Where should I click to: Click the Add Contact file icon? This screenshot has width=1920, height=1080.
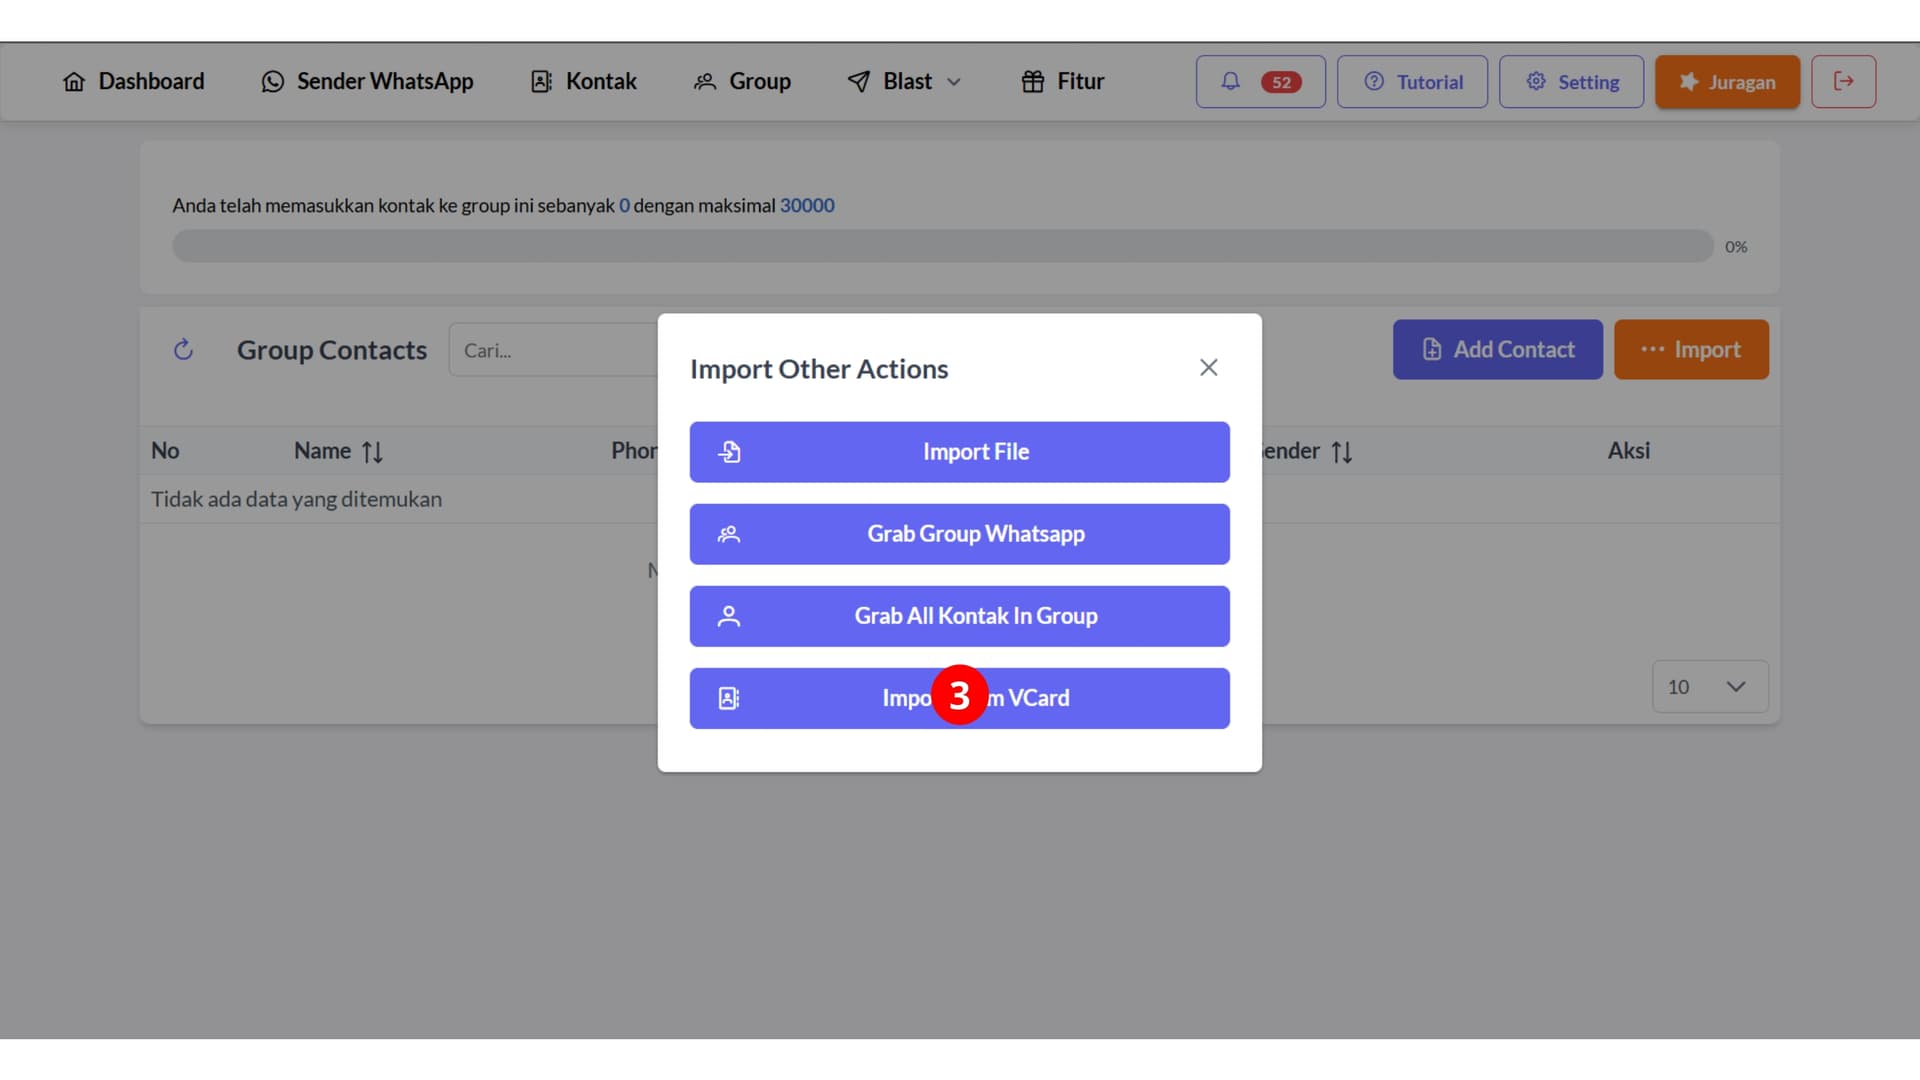(x=1432, y=349)
